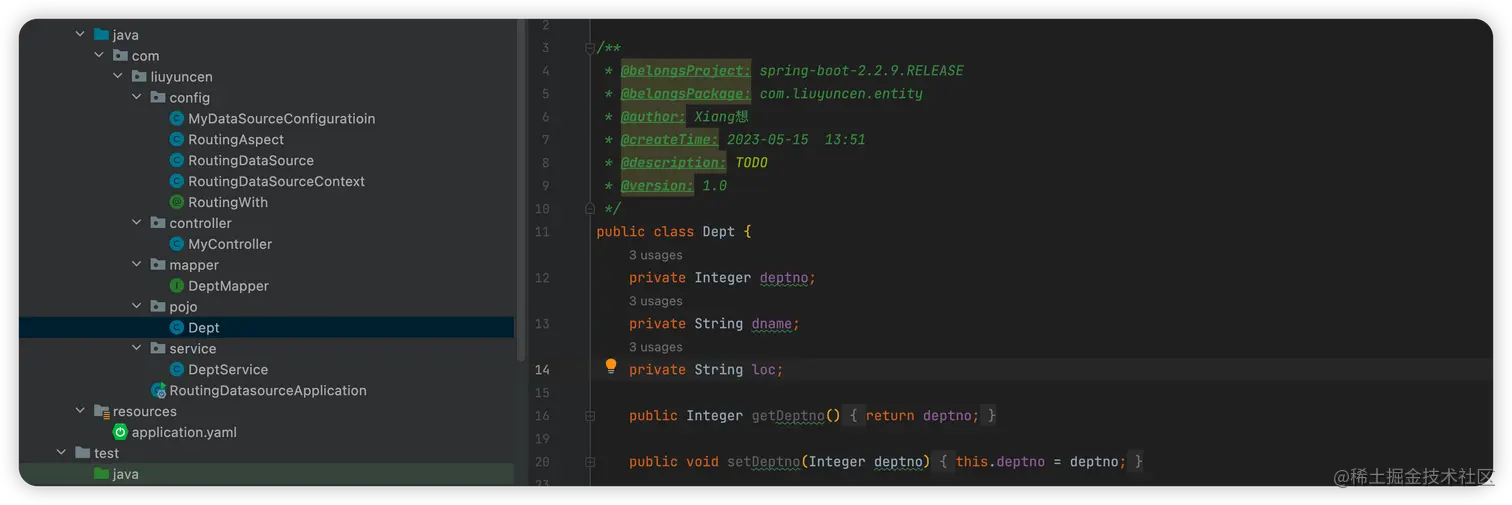Image resolution: width=1512 pixels, height=505 pixels.
Task: Click the project tree vertical scrollbar
Action: pos(520,190)
